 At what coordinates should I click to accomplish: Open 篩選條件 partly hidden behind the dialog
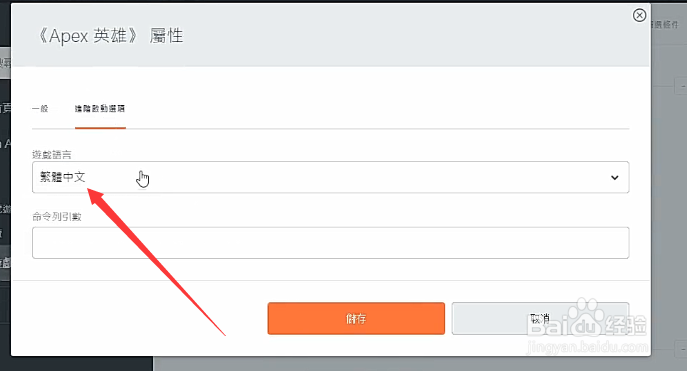pyautogui.click(x=665, y=25)
